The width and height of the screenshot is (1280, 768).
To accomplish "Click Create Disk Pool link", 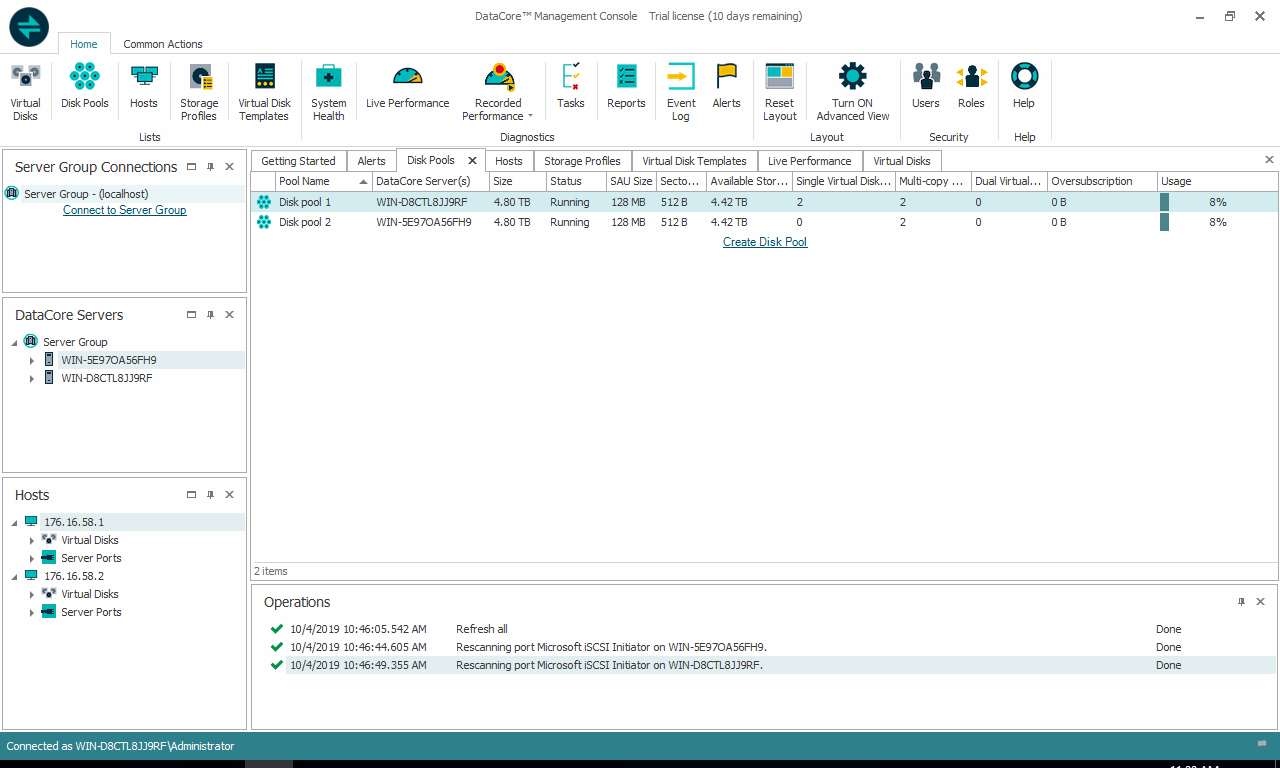I will click(x=765, y=242).
